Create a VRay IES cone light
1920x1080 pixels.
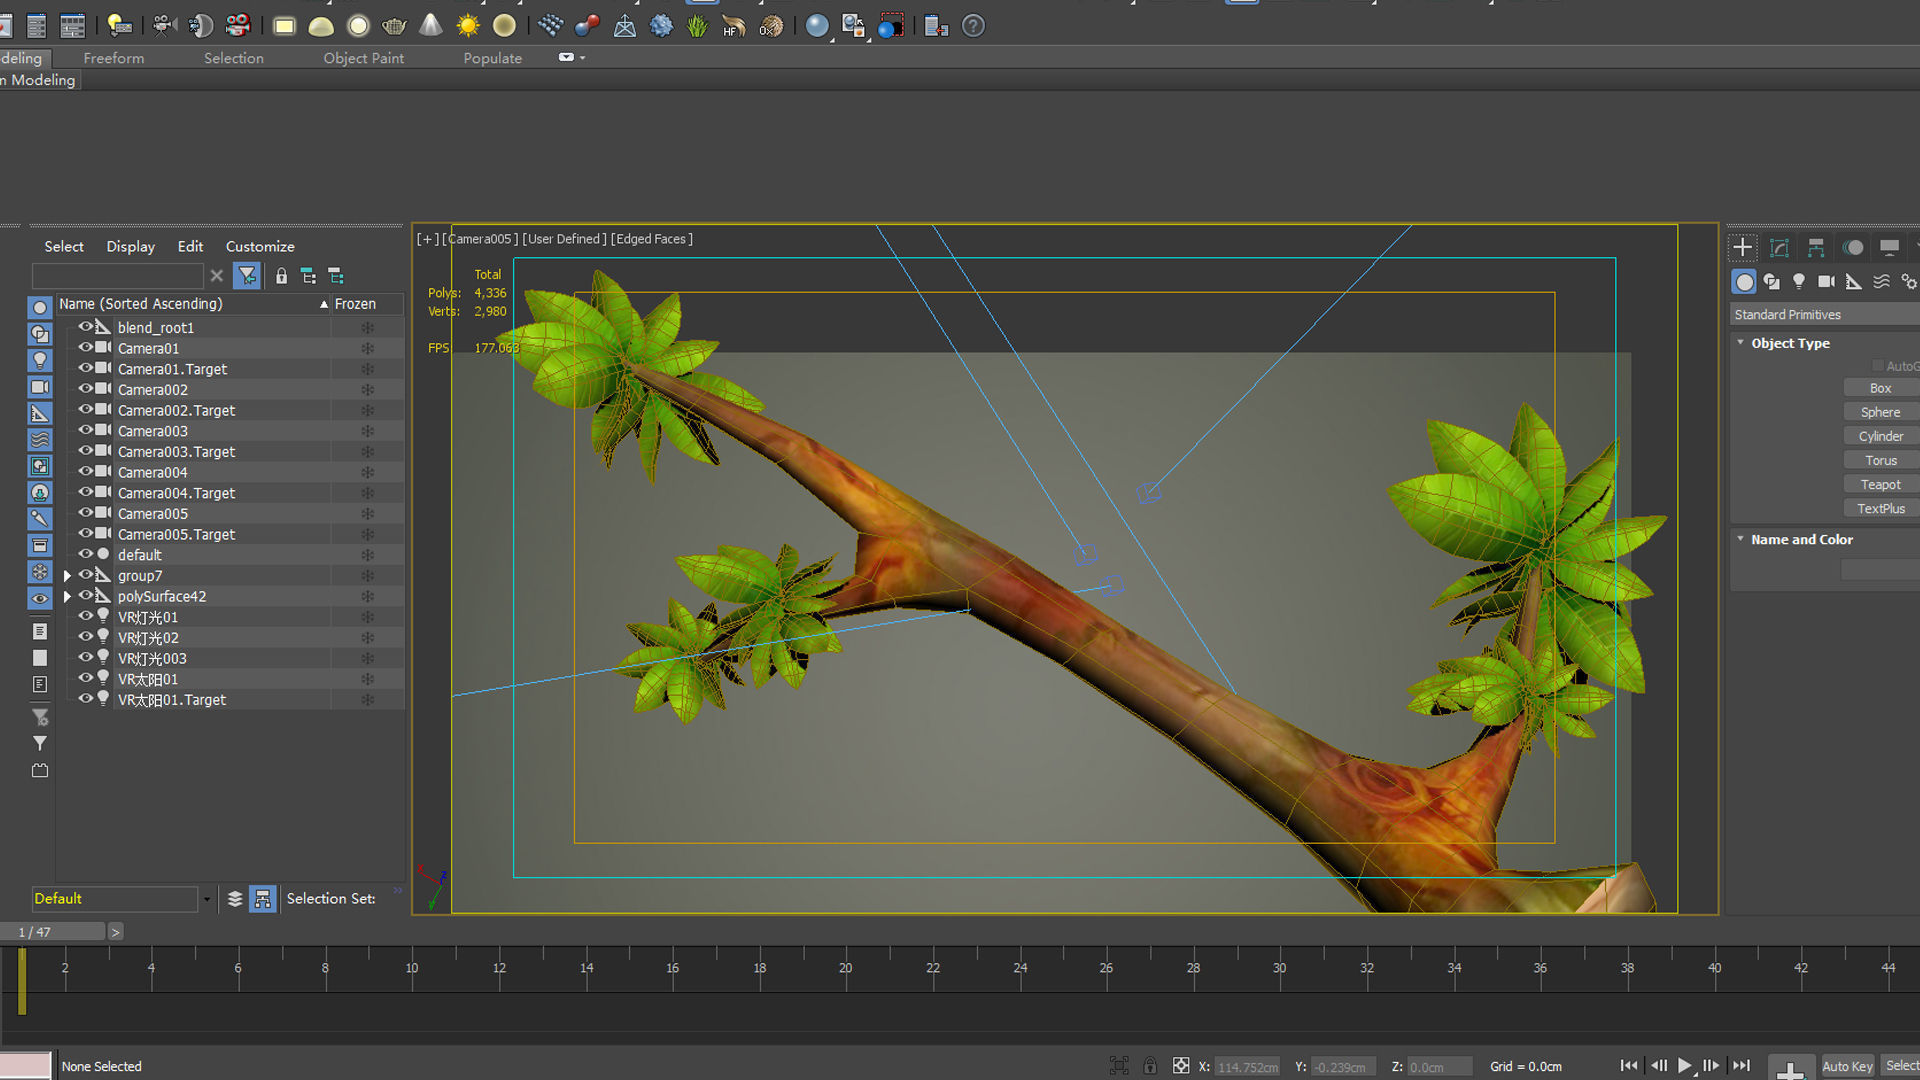point(431,26)
